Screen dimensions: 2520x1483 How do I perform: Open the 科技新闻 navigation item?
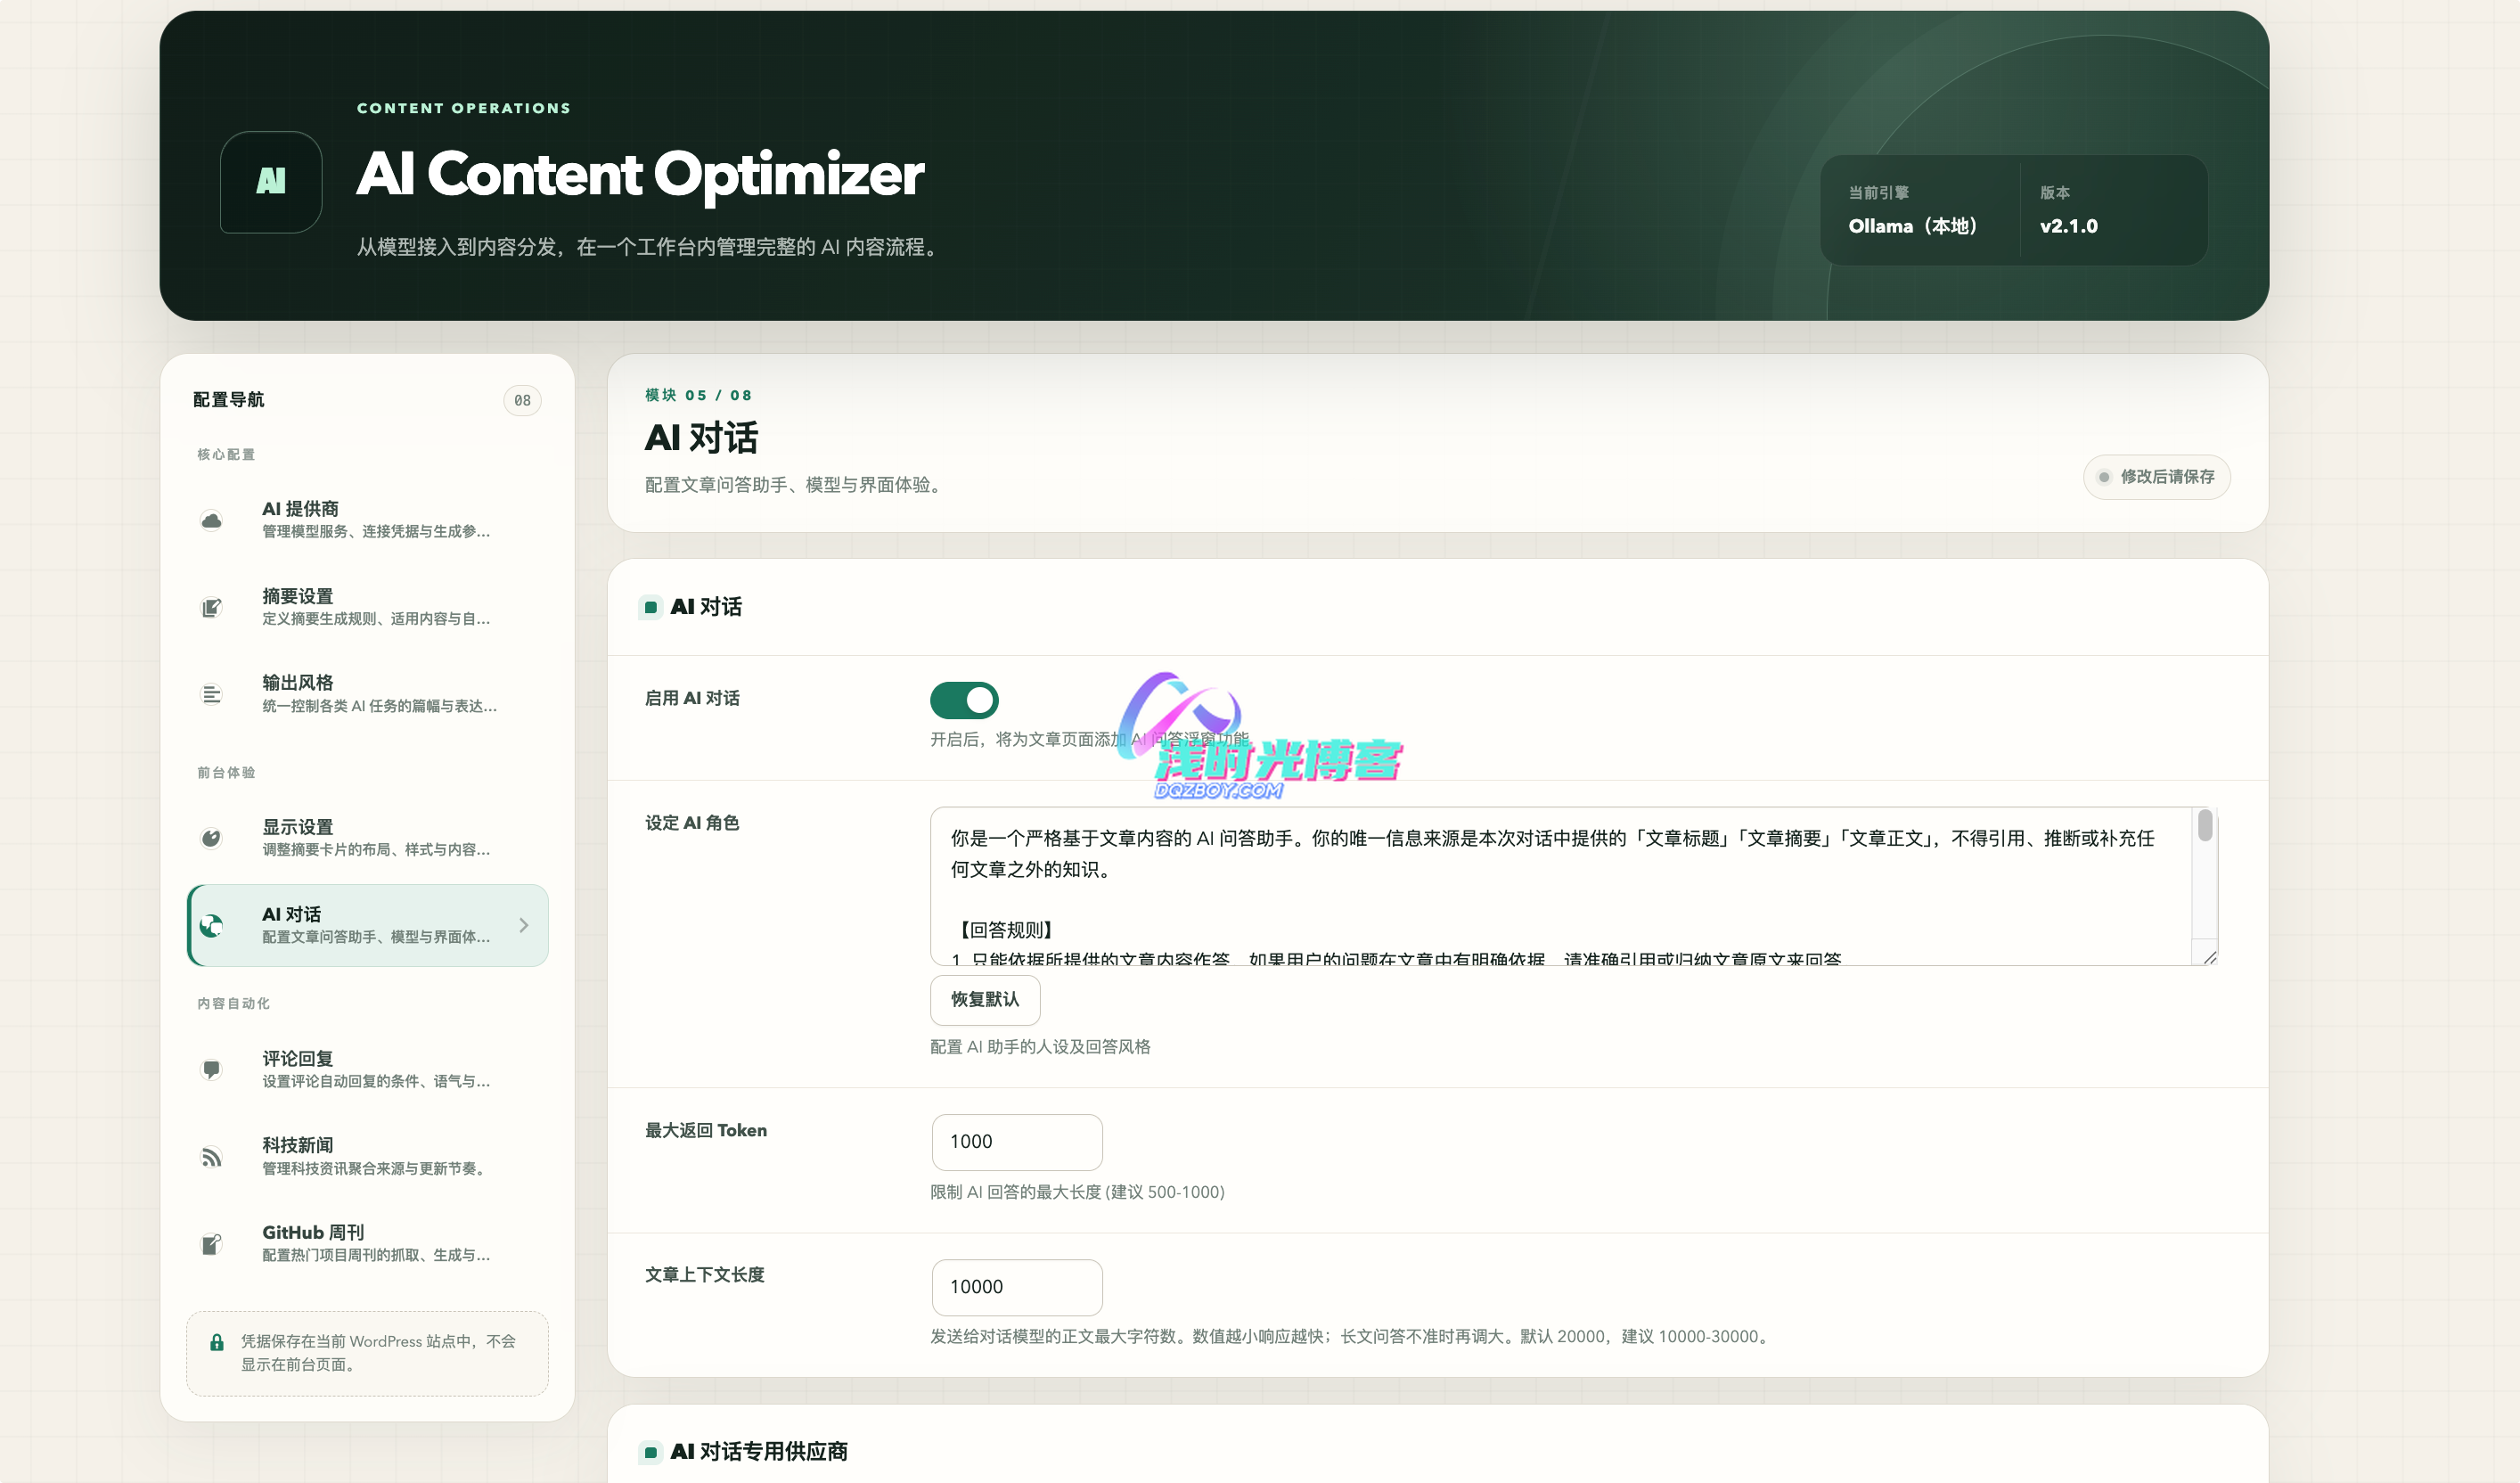[x=368, y=1157]
